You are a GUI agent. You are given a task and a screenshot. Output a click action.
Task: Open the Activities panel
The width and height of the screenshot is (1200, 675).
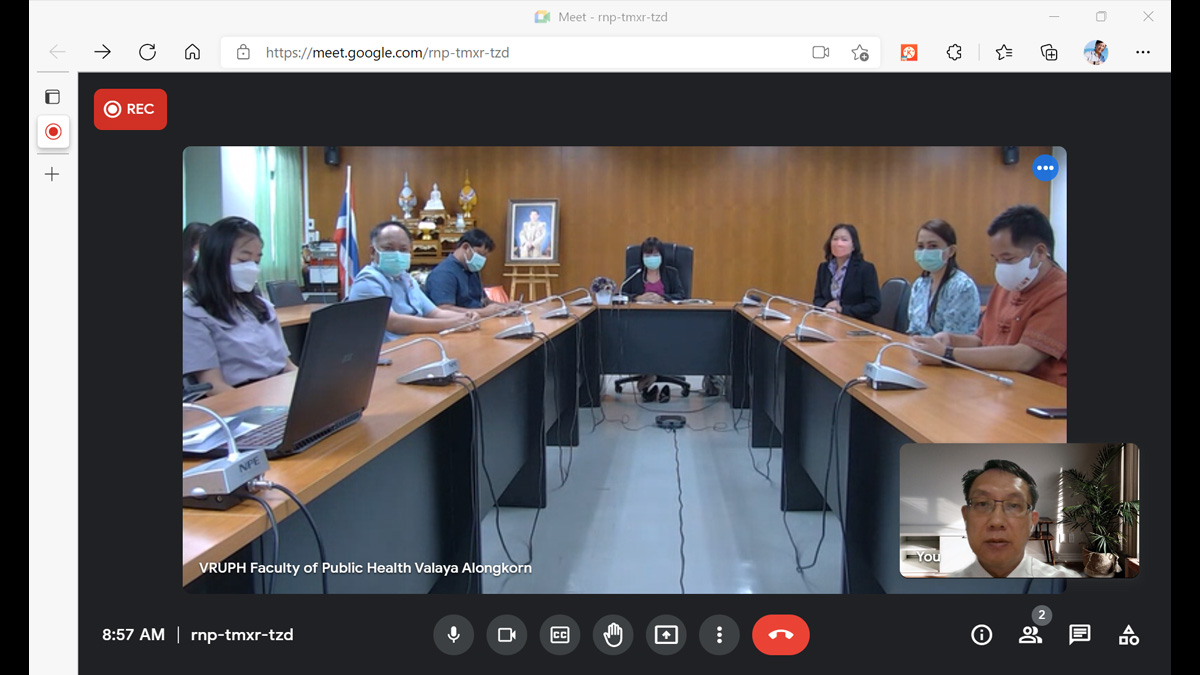(x=1128, y=635)
